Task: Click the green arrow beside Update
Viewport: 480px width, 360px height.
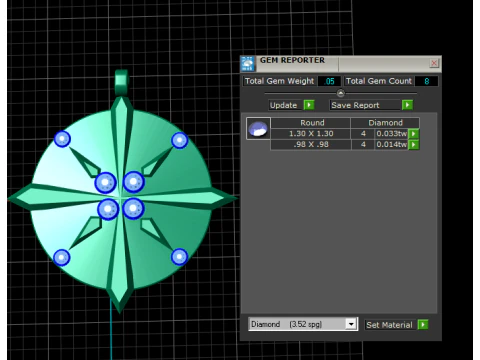Action: point(309,105)
